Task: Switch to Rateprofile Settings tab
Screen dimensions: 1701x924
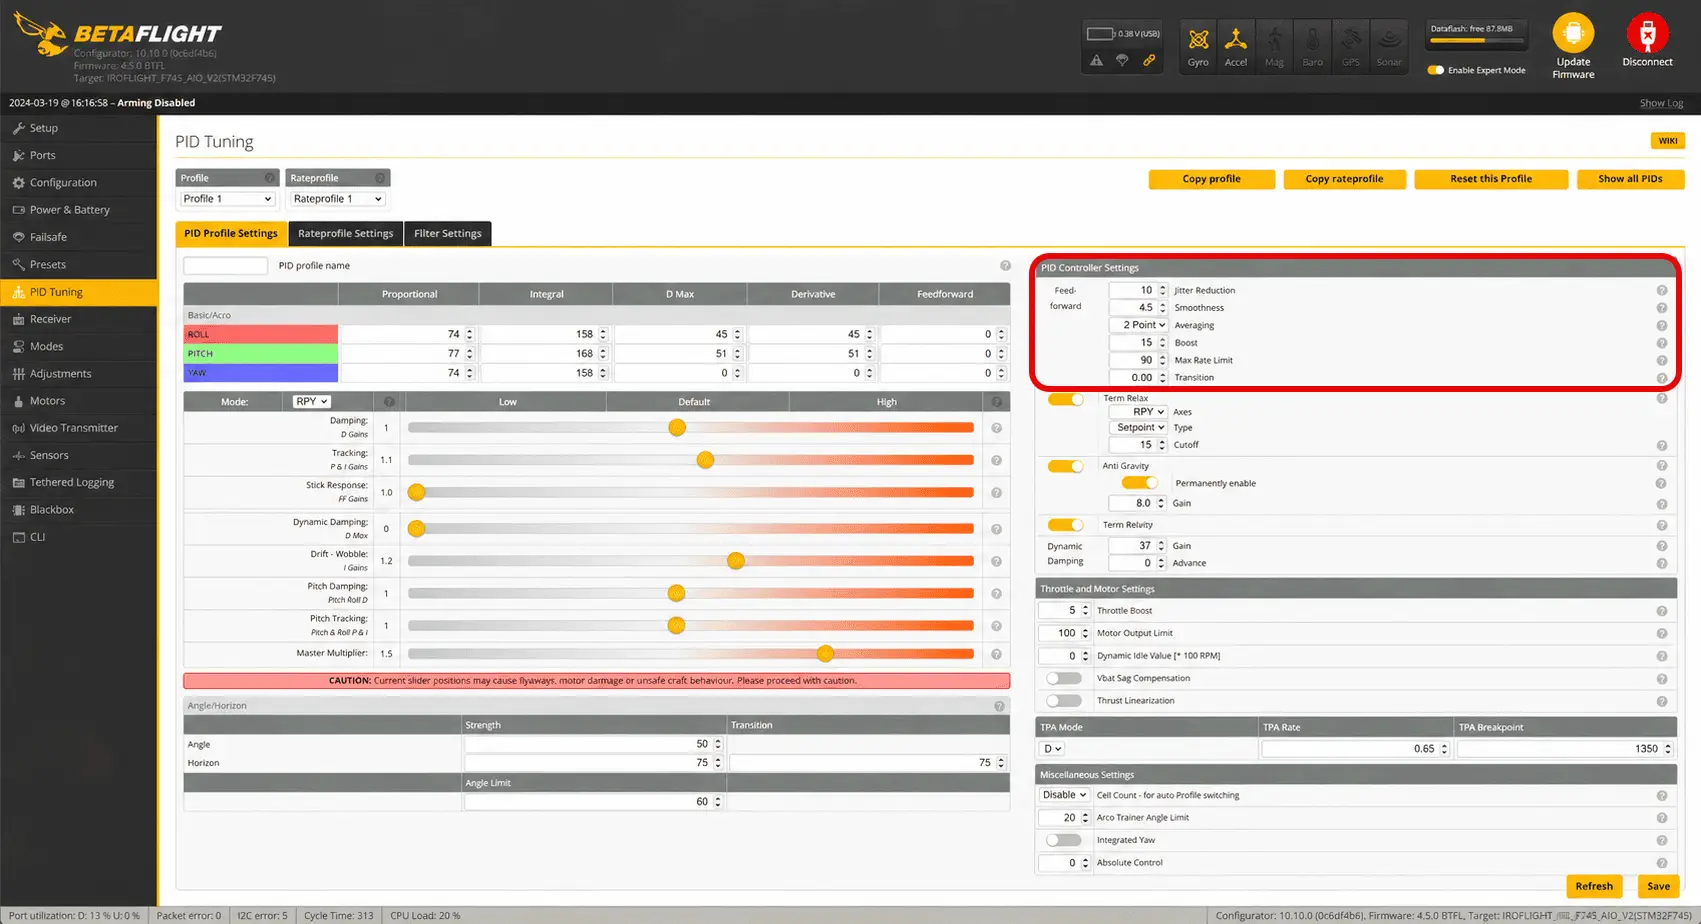Action: (x=346, y=234)
